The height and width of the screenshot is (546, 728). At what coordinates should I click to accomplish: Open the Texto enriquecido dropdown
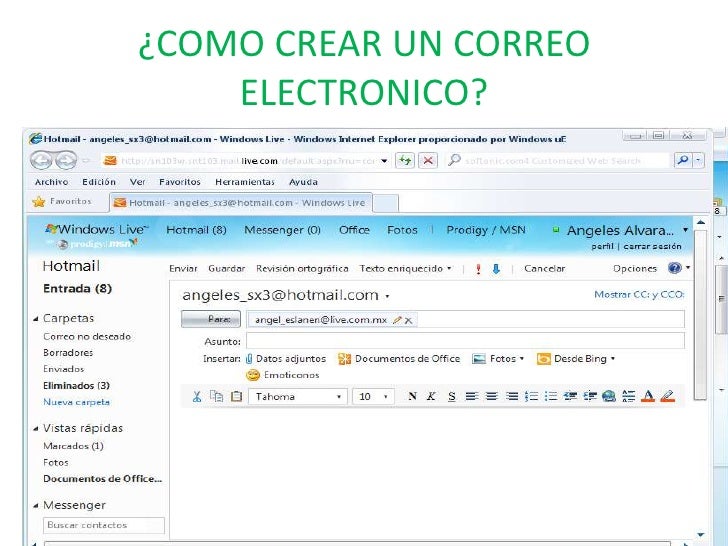click(x=405, y=268)
